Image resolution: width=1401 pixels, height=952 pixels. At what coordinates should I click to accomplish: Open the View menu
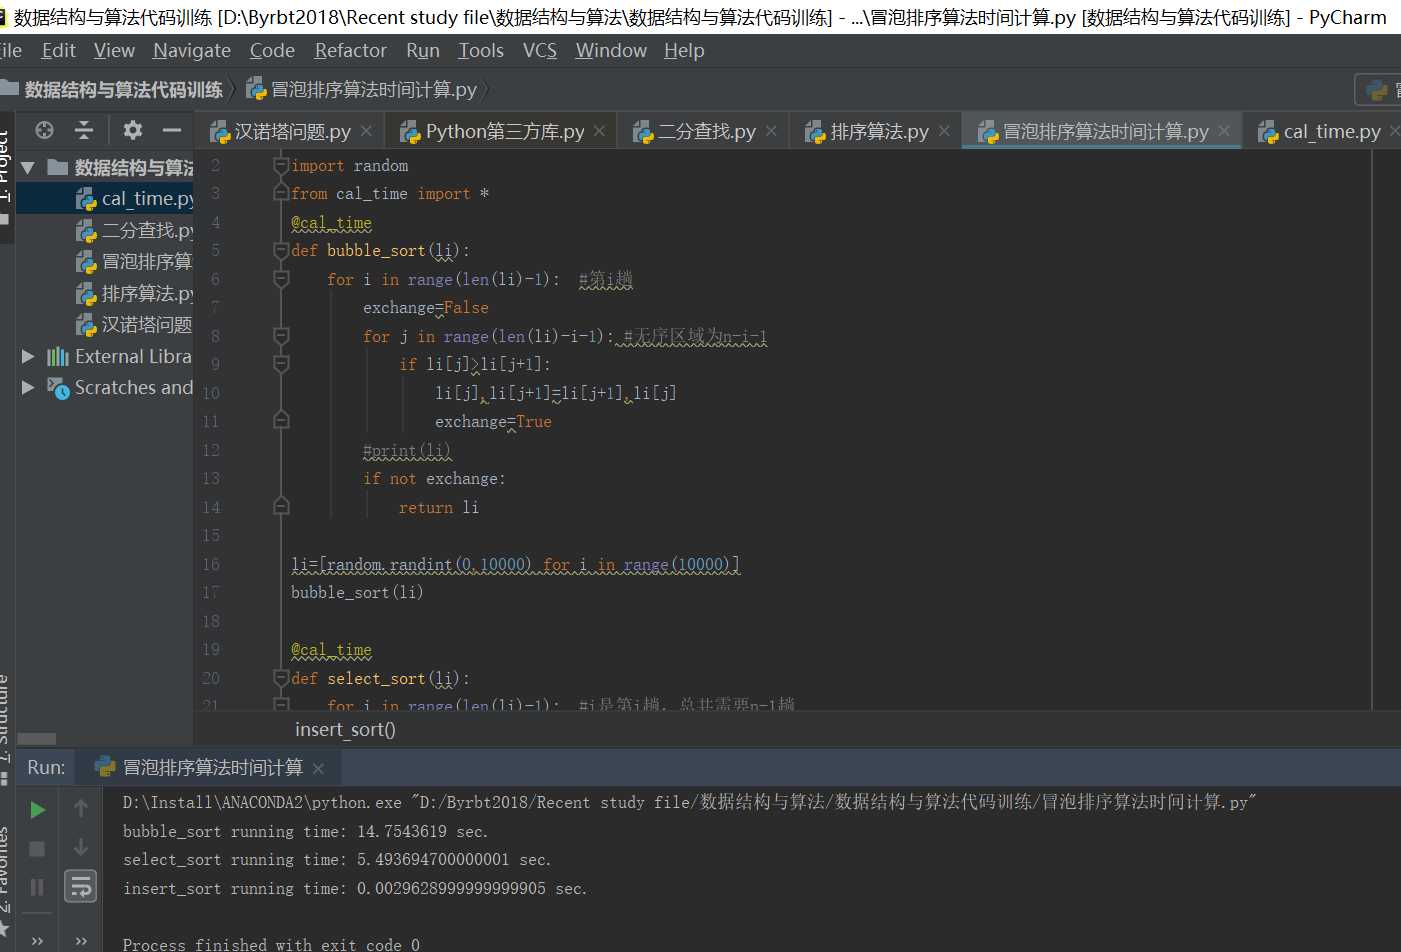(x=114, y=50)
